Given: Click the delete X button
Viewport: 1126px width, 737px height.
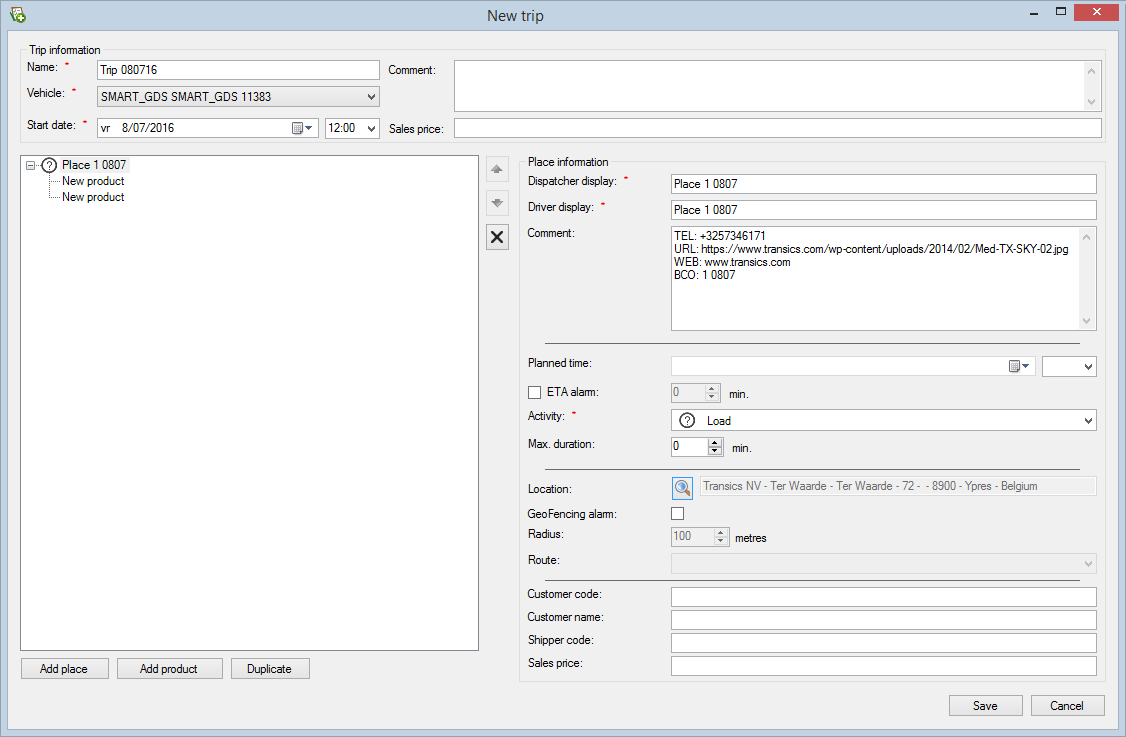Looking at the screenshot, I should click(x=496, y=237).
